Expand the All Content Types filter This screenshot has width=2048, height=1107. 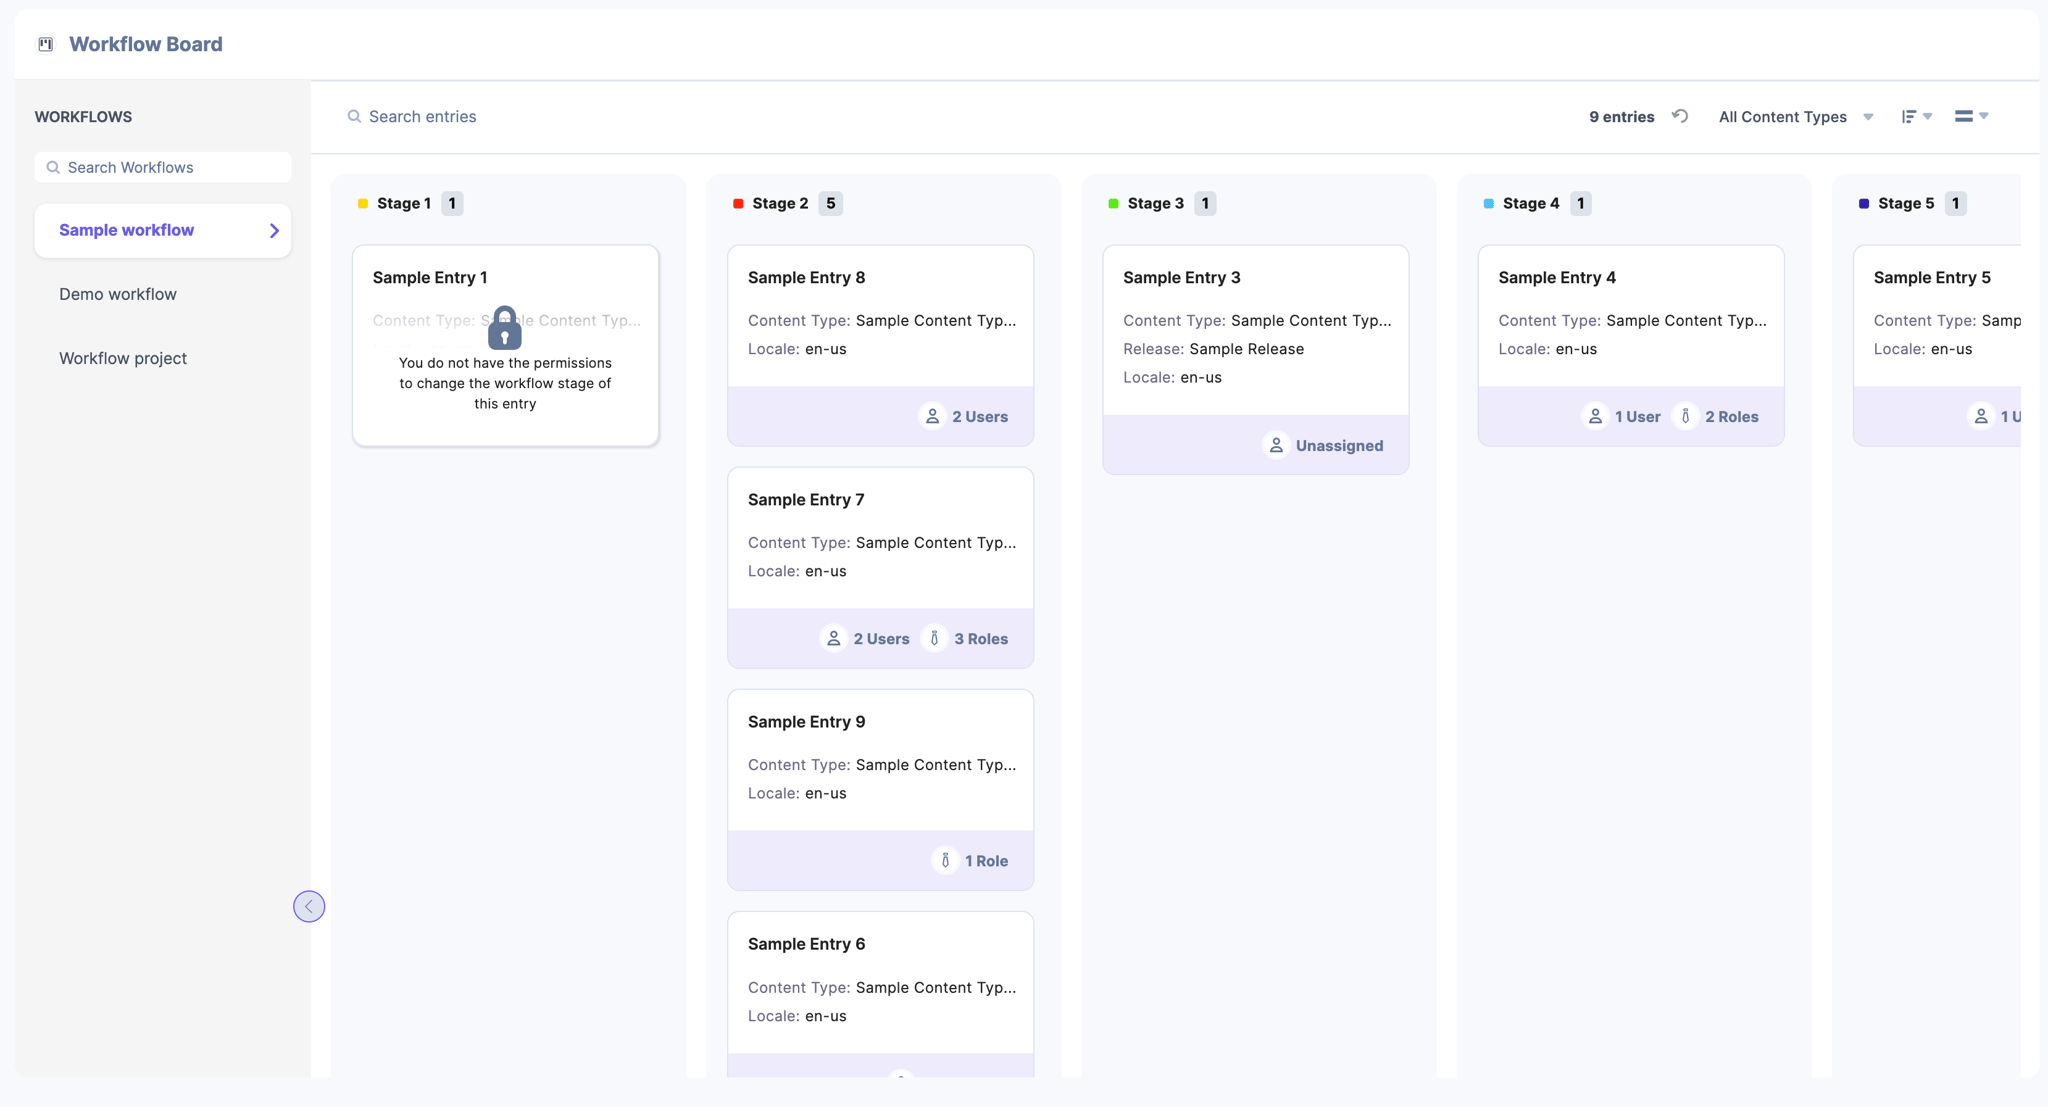[1796, 117]
